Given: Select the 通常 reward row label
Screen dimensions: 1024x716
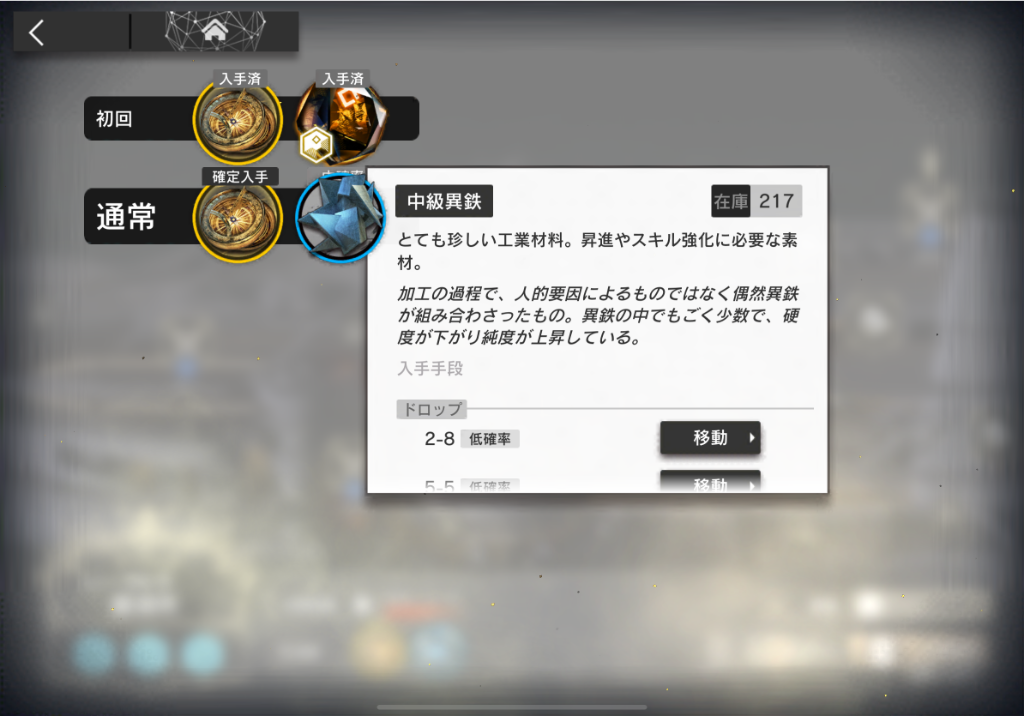Looking at the screenshot, I should 126,216.
